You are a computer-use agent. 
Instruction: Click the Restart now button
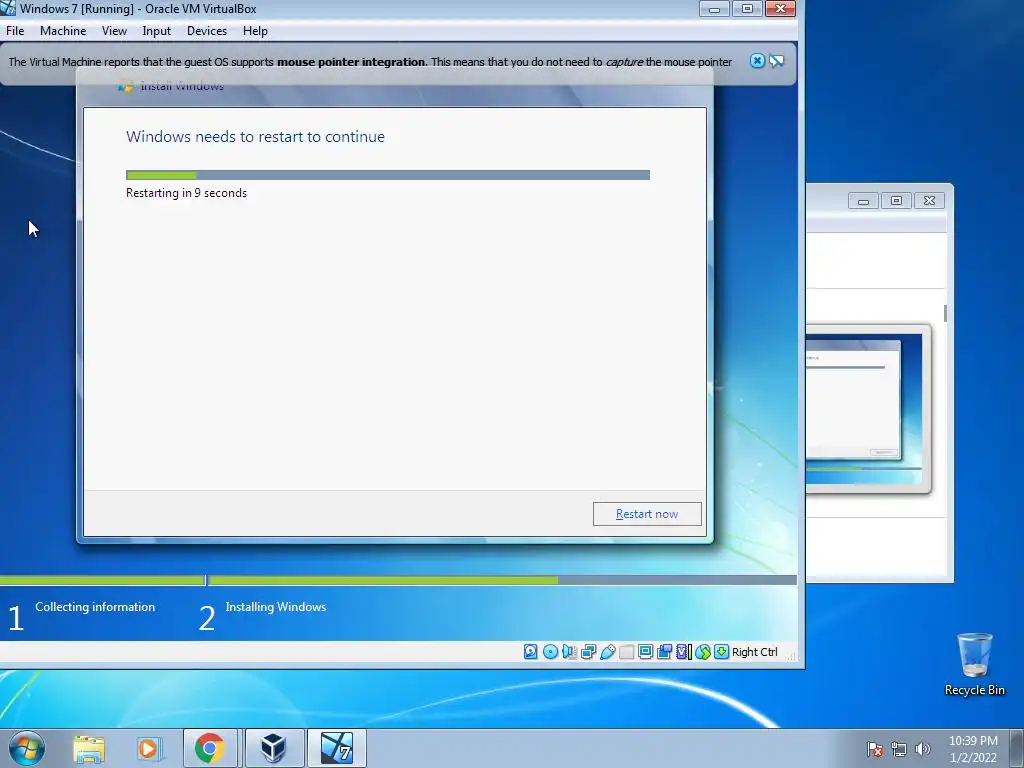[x=647, y=514]
